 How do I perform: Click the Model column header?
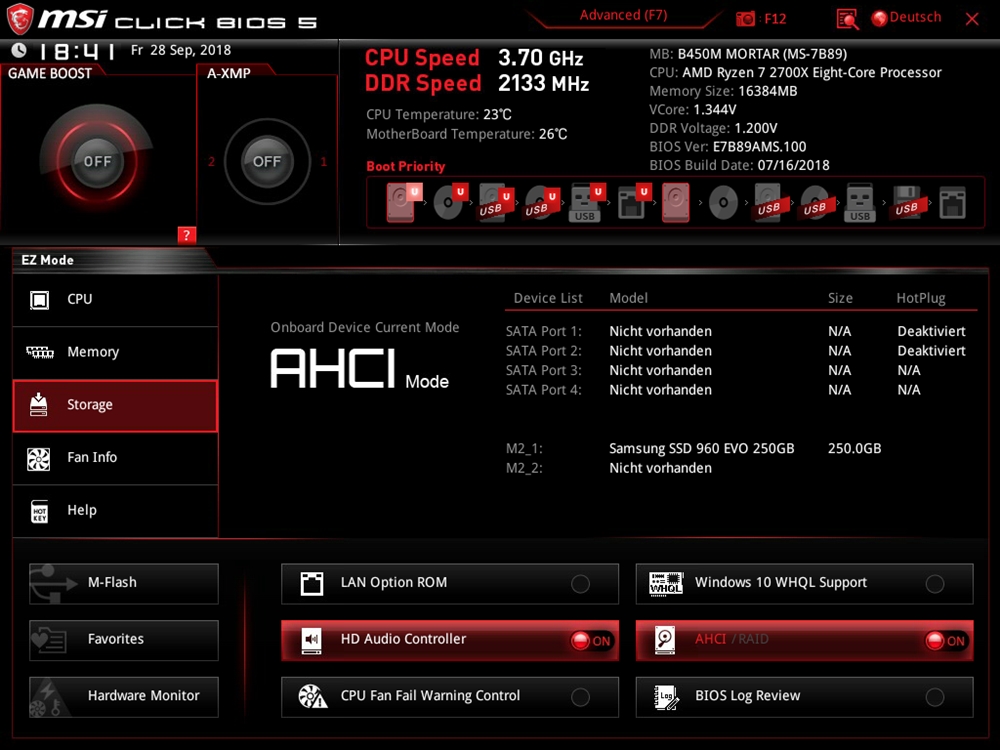628,298
